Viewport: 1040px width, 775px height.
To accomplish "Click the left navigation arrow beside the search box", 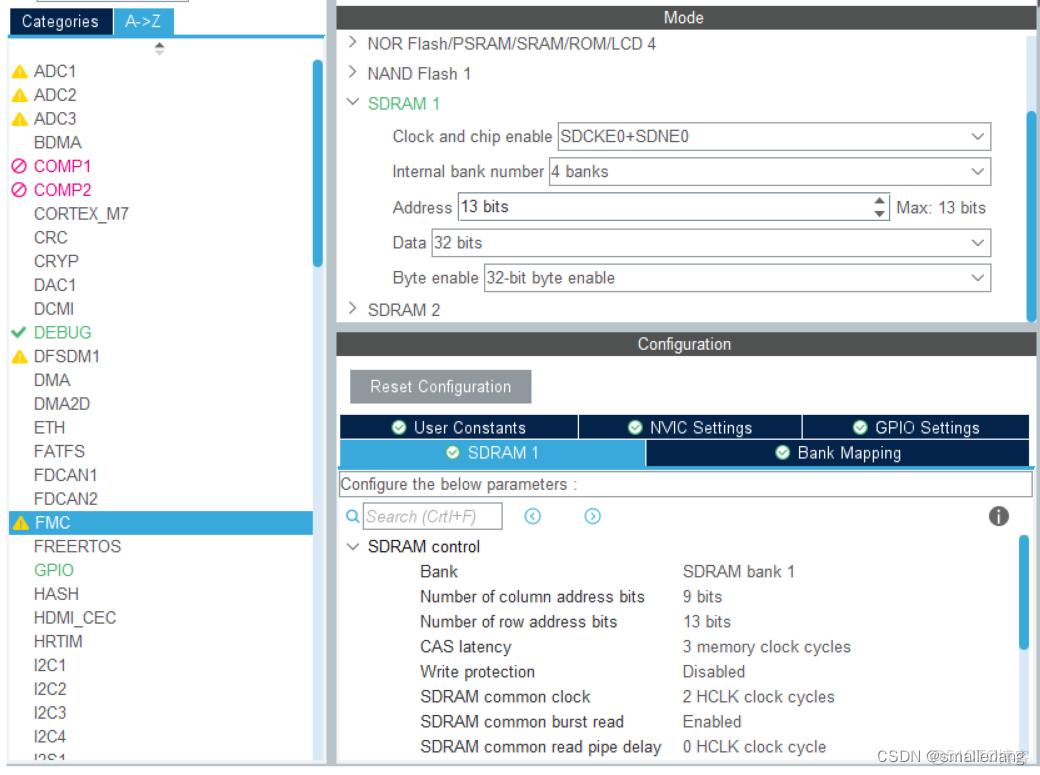I will [533, 516].
